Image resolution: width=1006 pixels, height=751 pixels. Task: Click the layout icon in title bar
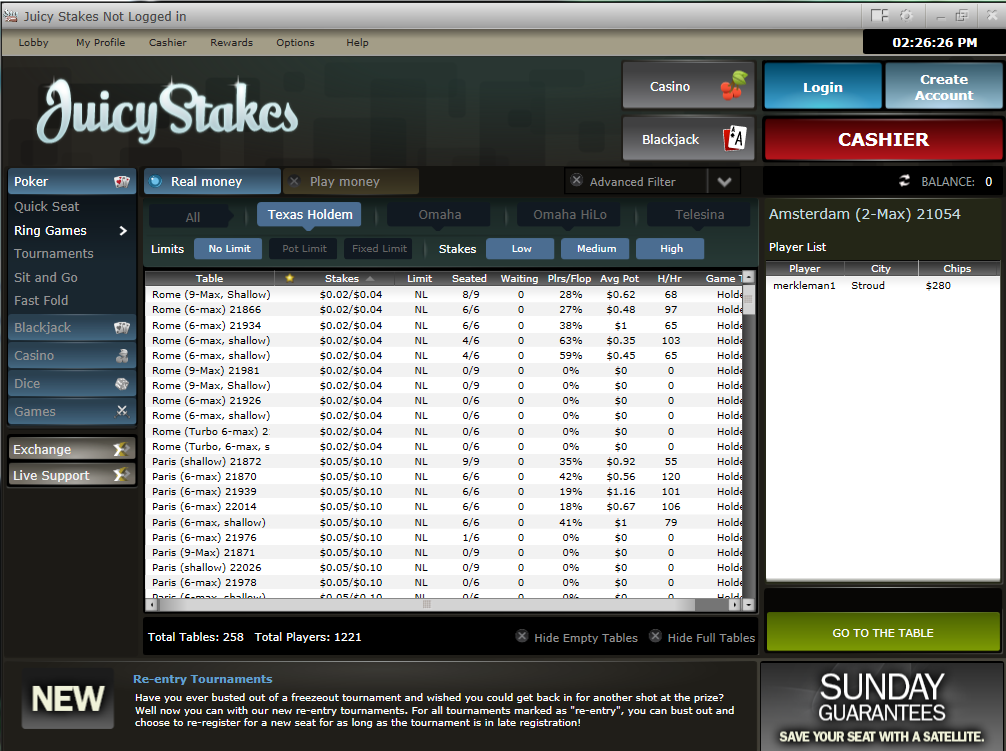click(x=879, y=15)
